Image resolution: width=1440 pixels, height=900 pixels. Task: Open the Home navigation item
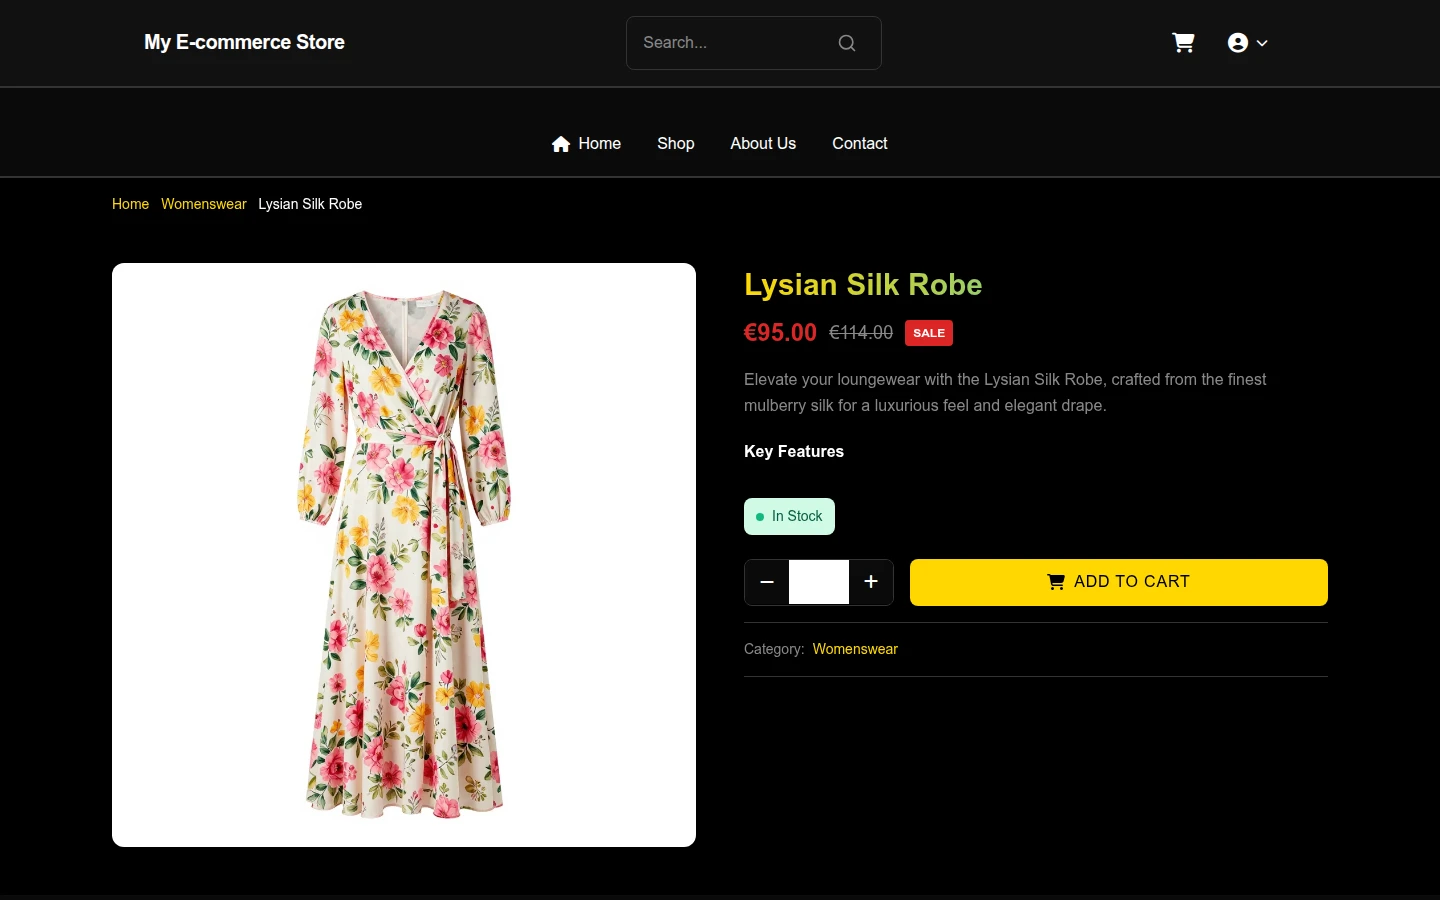586,144
